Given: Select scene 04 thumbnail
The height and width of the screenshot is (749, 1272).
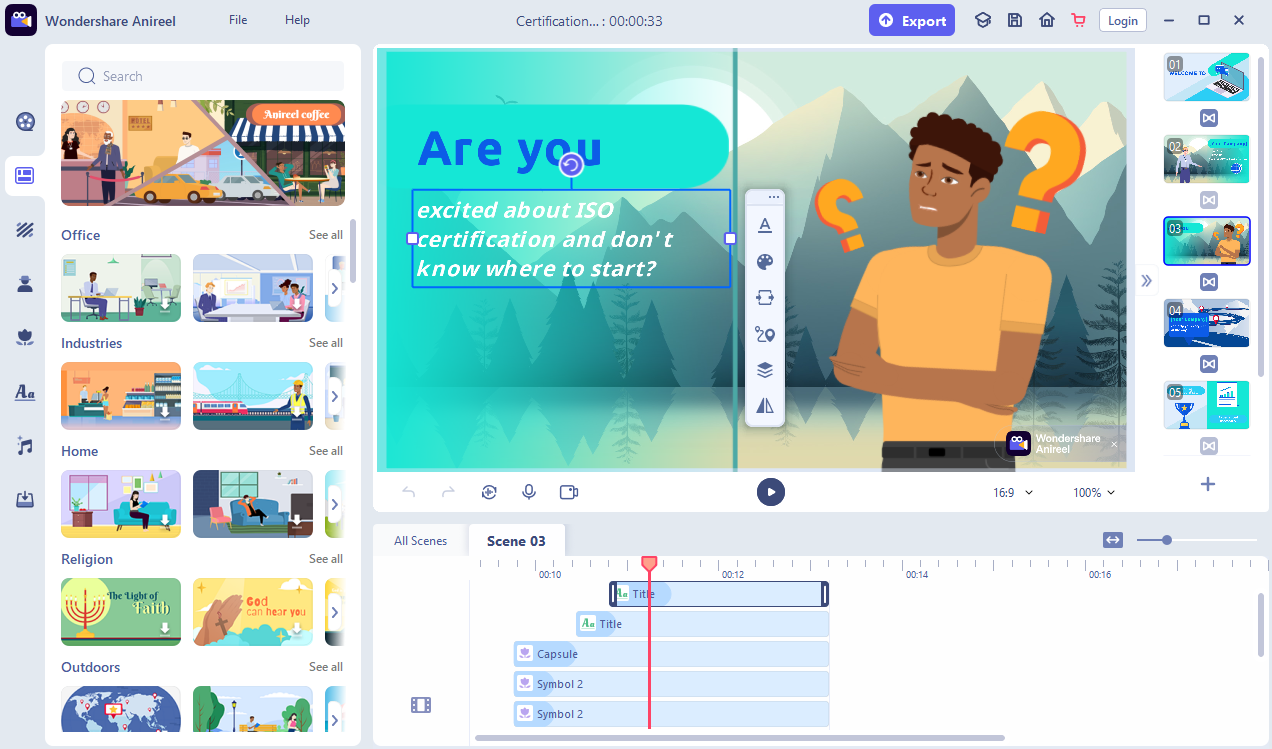Looking at the screenshot, I should [1207, 323].
